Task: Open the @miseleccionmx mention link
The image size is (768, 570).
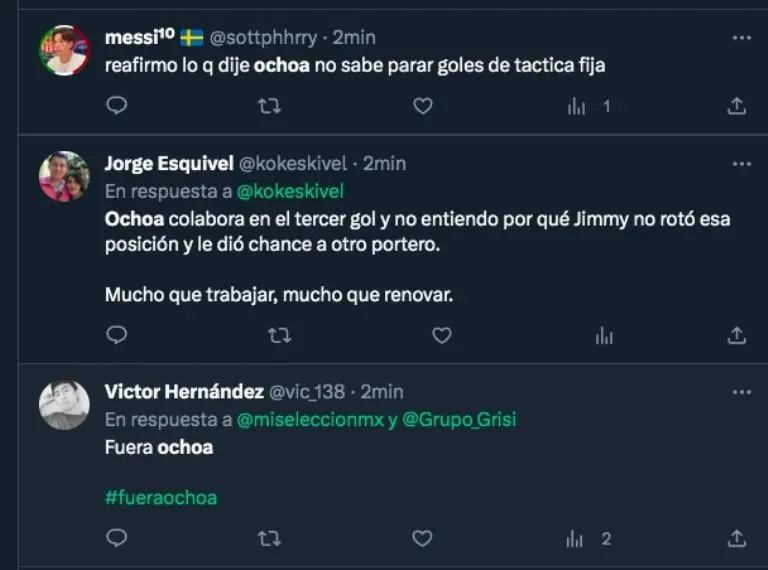Action: point(310,422)
